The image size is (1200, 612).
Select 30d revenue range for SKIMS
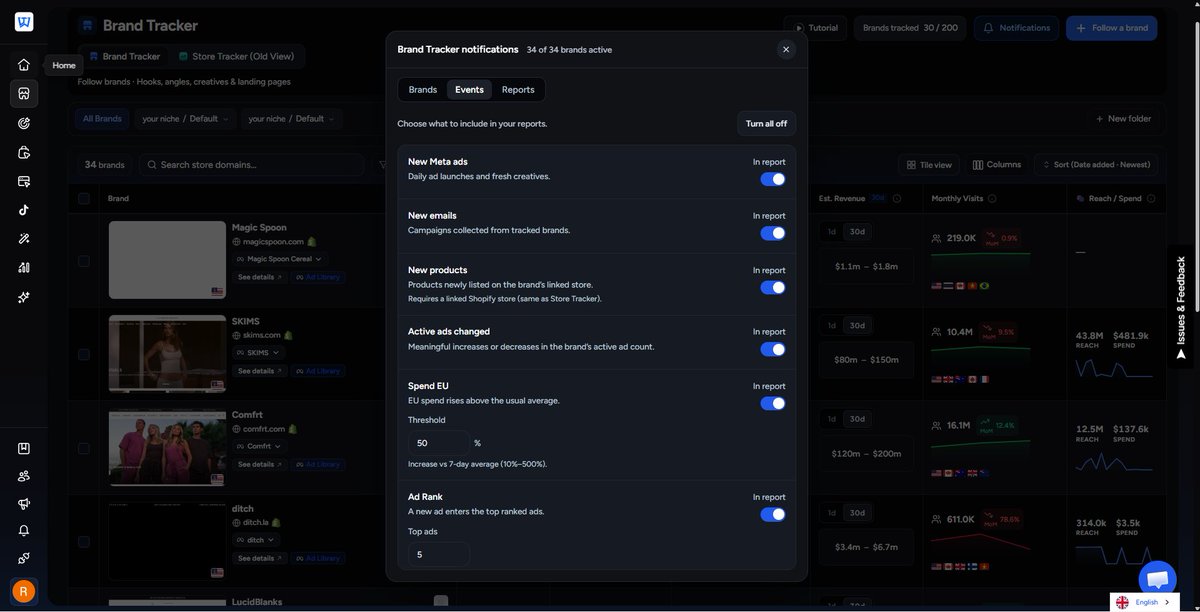coord(857,326)
